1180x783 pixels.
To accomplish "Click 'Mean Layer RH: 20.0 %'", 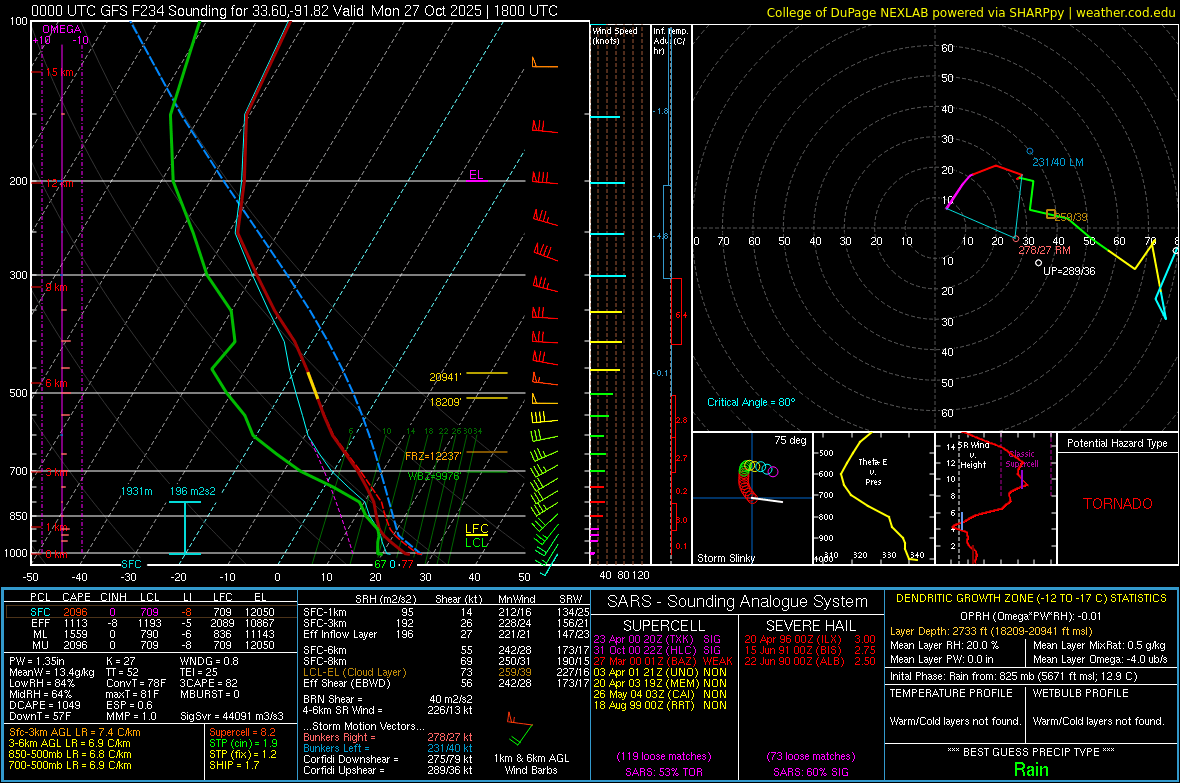I will tap(944, 645).
